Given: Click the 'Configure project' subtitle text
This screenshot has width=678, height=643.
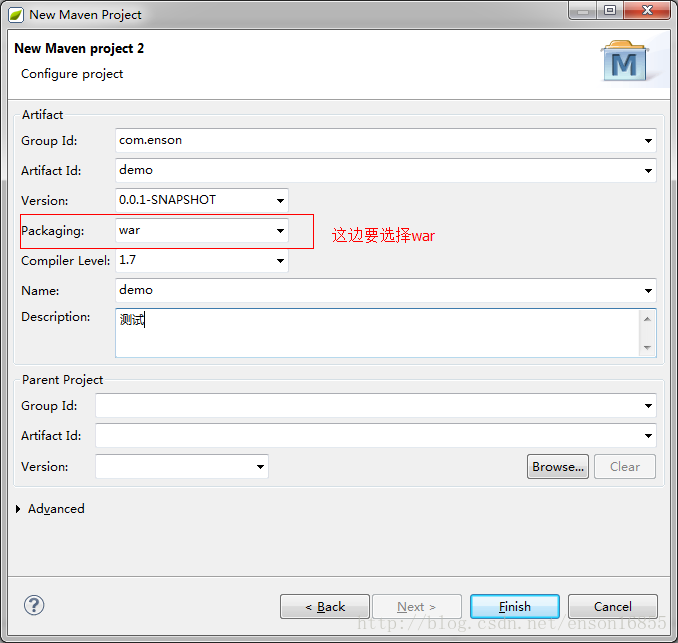Looking at the screenshot, I should tap(72, 74).
